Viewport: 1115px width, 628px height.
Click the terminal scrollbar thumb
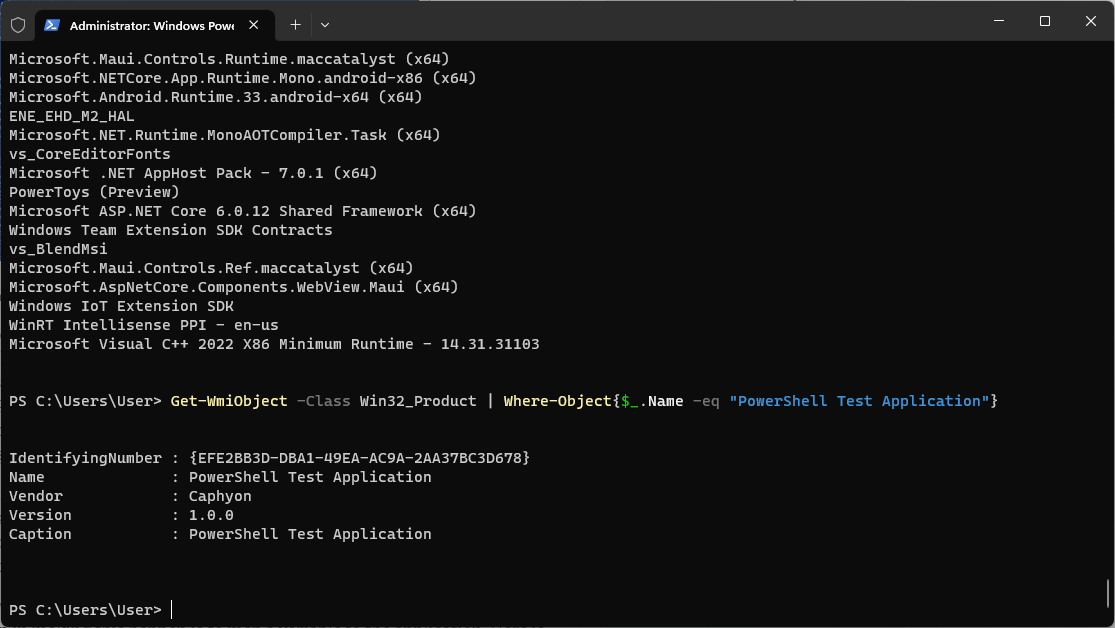pos(1108,592)
